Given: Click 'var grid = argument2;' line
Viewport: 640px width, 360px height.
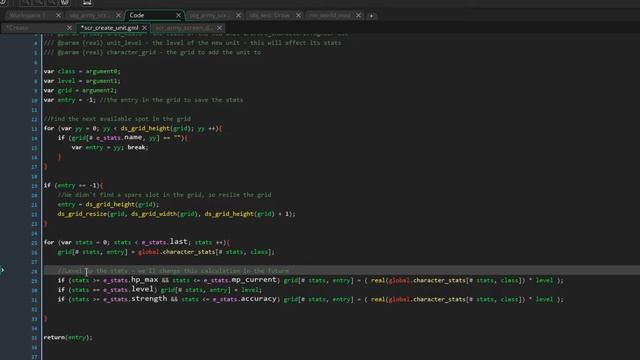Looking at the screenshot, I should pos(80,90).
